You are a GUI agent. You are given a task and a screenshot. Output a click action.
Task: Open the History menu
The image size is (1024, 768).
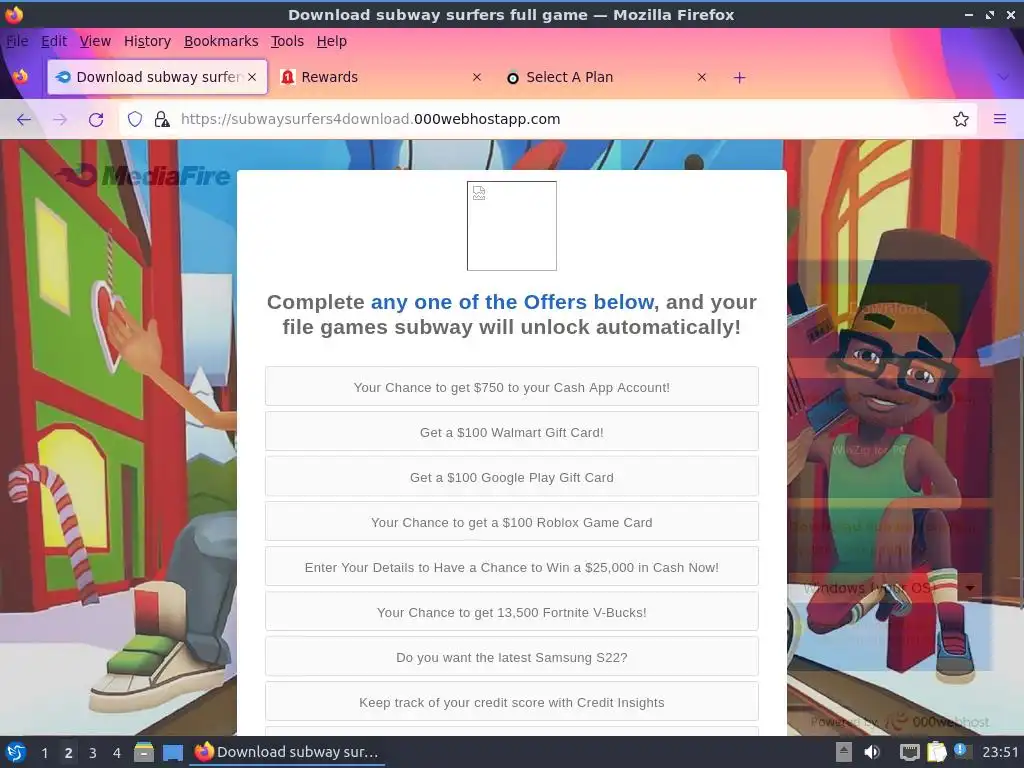(147, 41)
